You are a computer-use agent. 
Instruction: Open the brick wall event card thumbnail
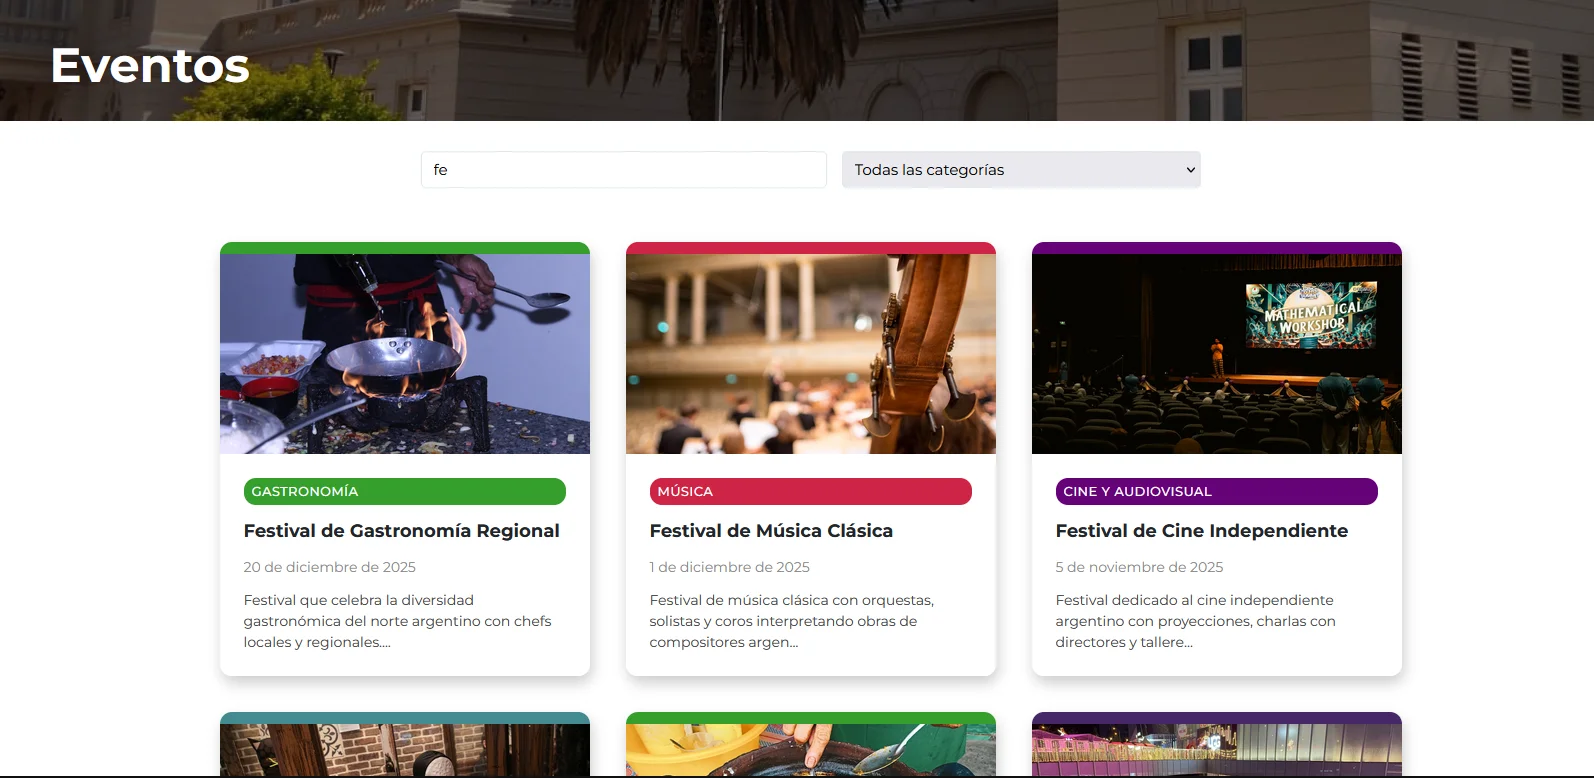tap(404, 750)
